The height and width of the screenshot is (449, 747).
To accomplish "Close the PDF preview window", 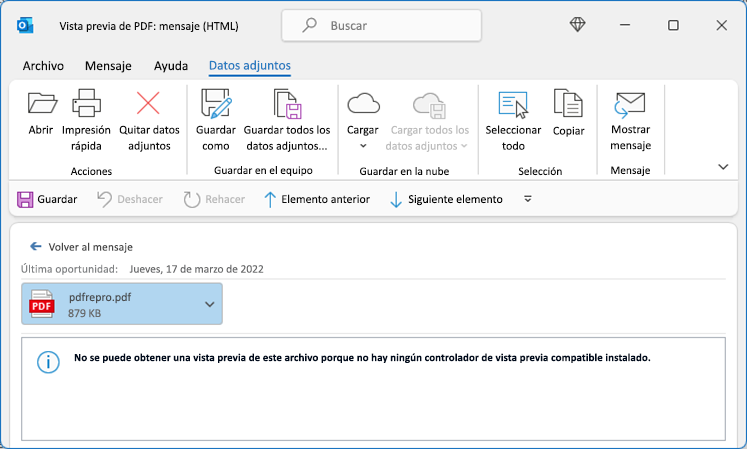I will click(722, 25).
